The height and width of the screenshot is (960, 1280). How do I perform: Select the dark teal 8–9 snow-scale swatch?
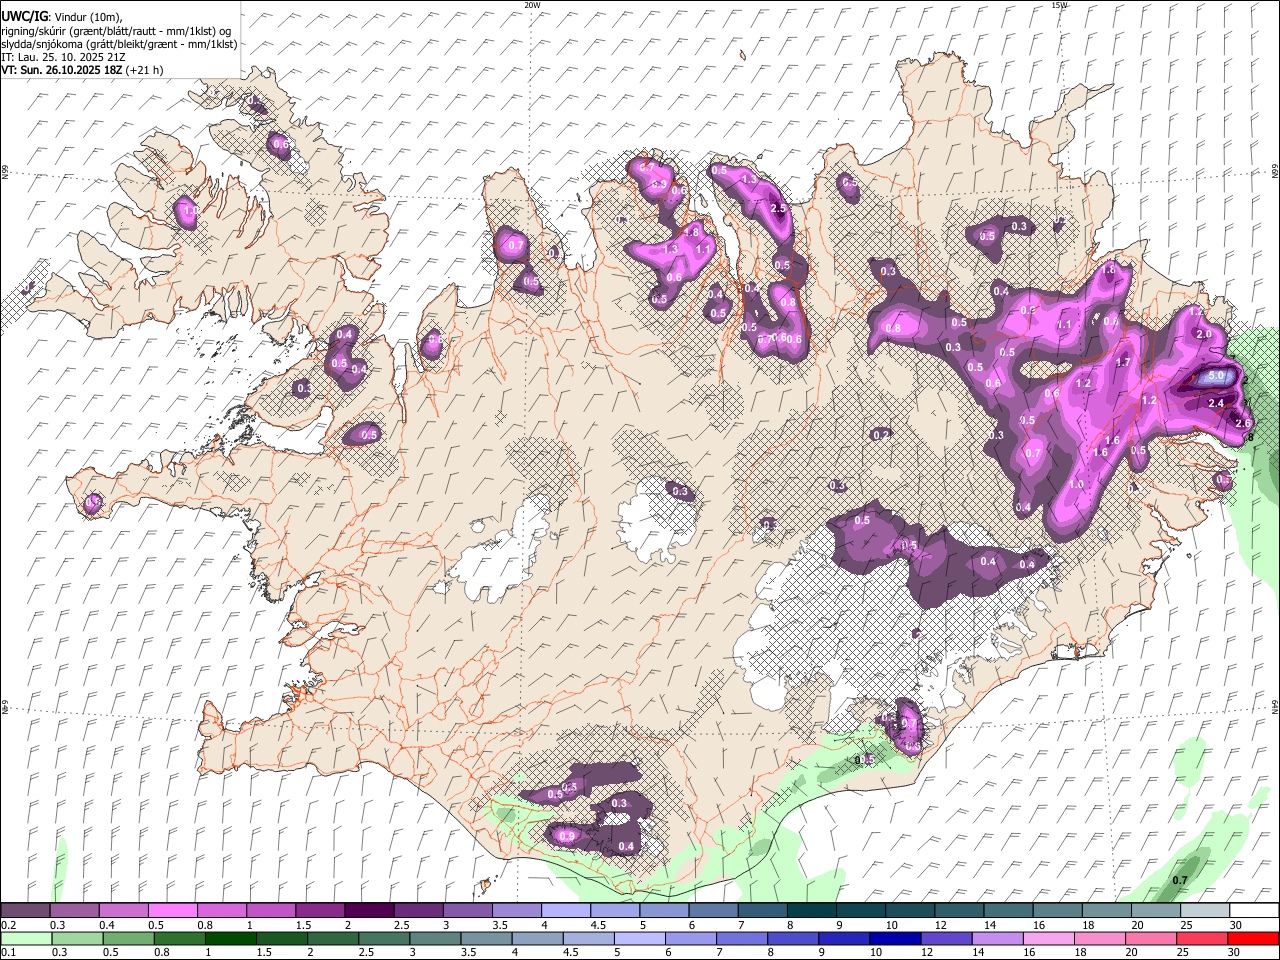click(810, 910)
